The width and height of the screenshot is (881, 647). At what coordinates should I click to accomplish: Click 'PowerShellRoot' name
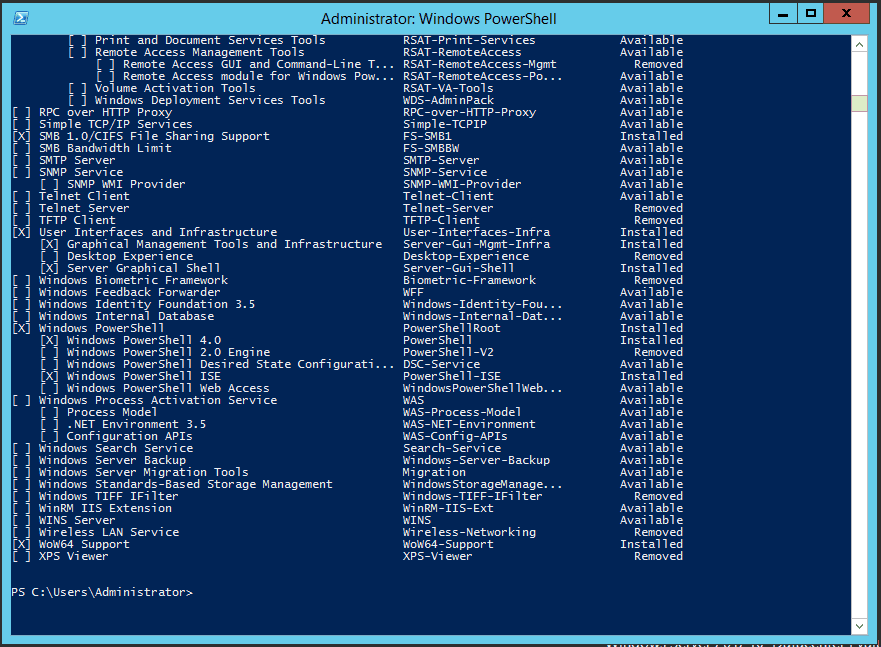point(451,329)
